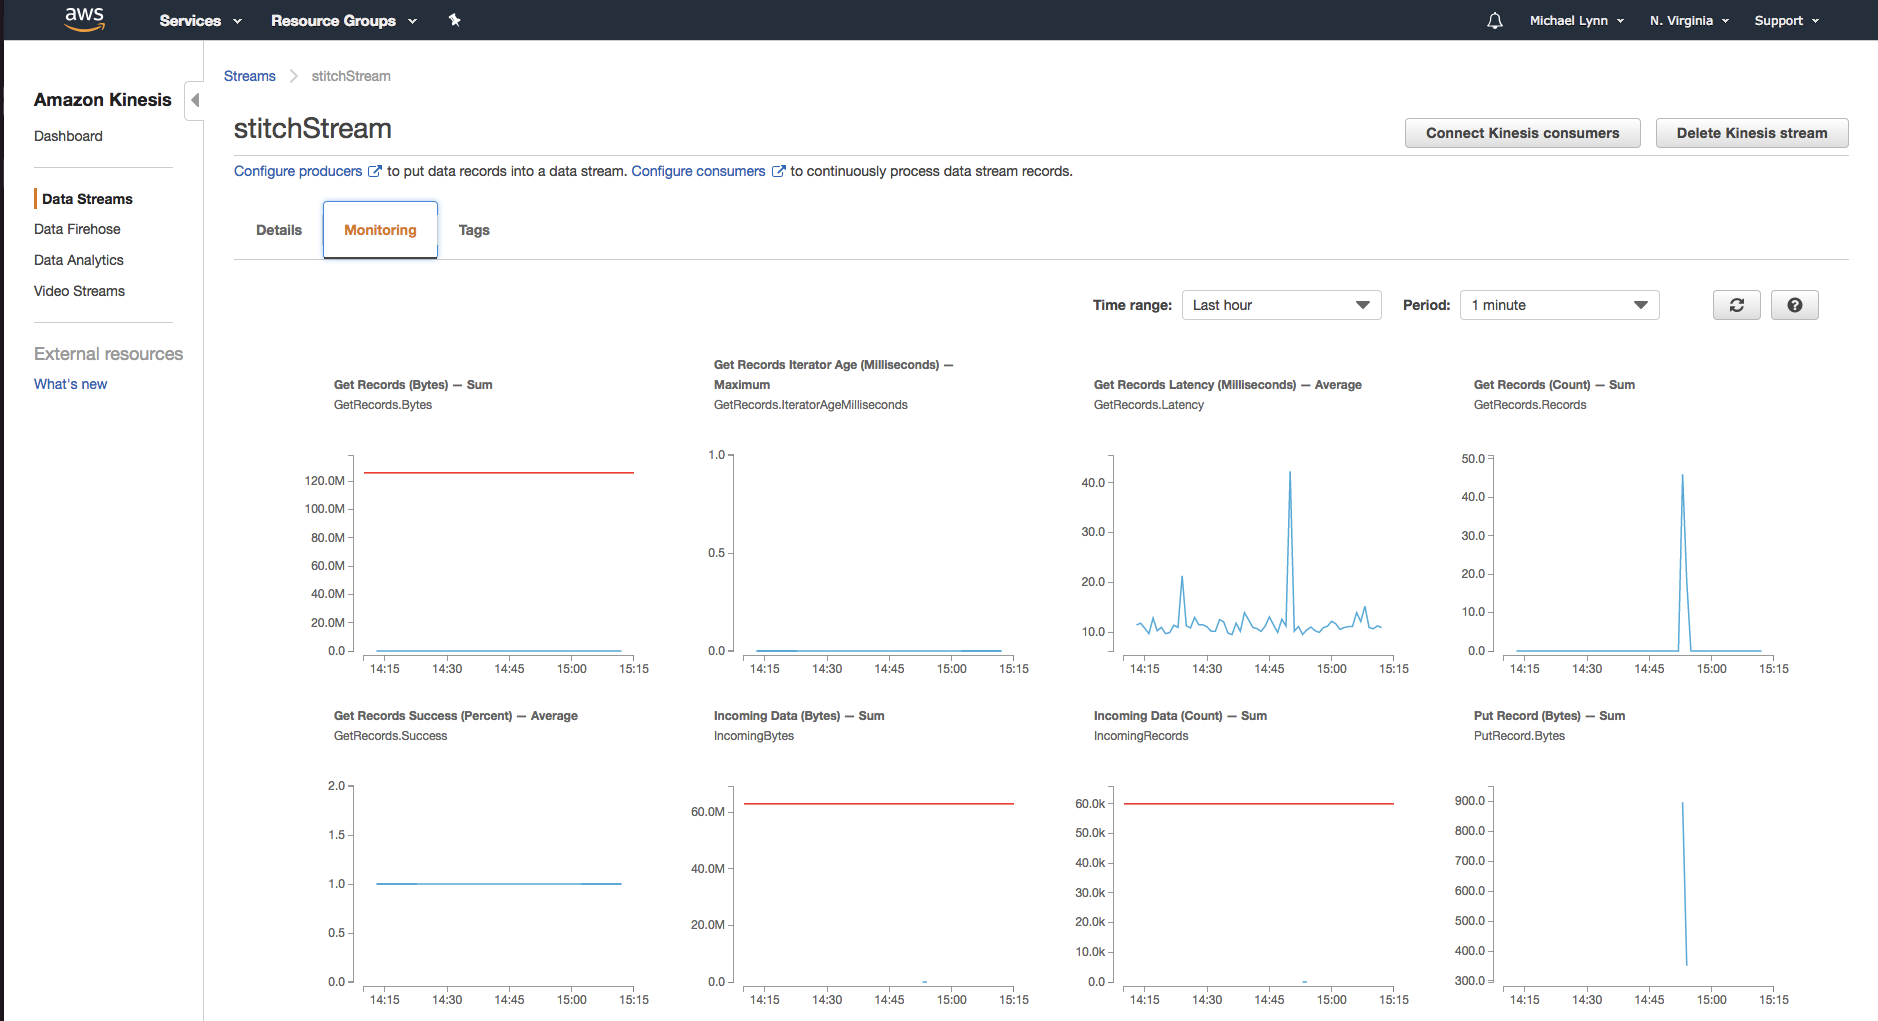Click the Configure consumers link
The height and width of the screenshot is (1021, 1878).
pos(698,171)
